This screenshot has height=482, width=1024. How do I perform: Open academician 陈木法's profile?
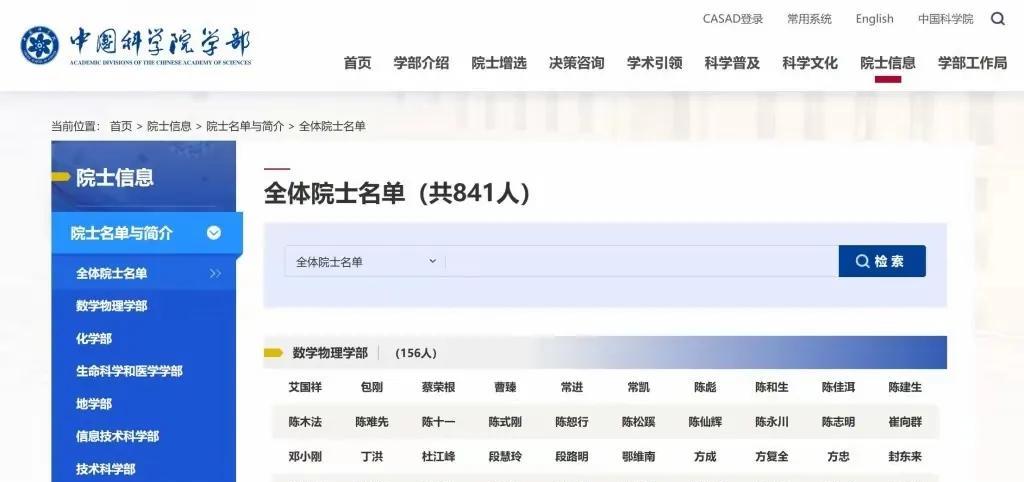[305, 422]
